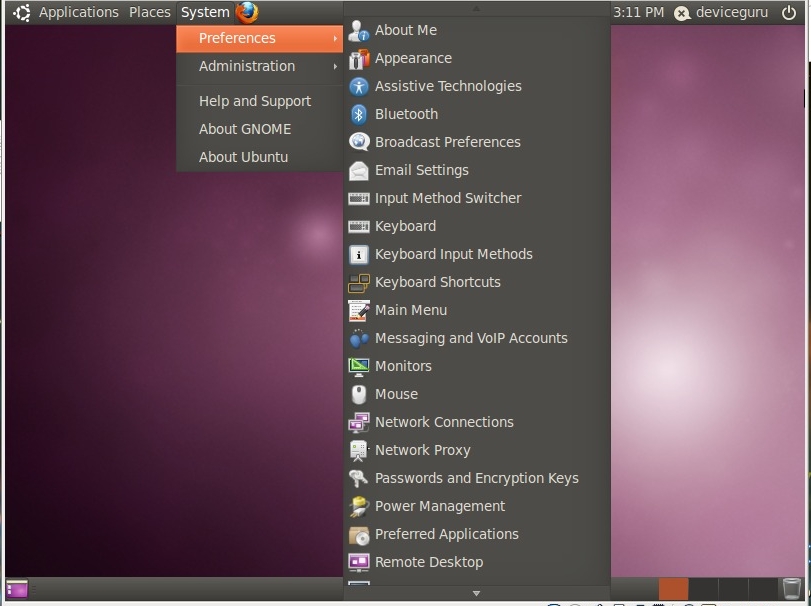Choose Keyboard Shortcuts label
This screenshot has width=811, height=606.
point(438,282)
